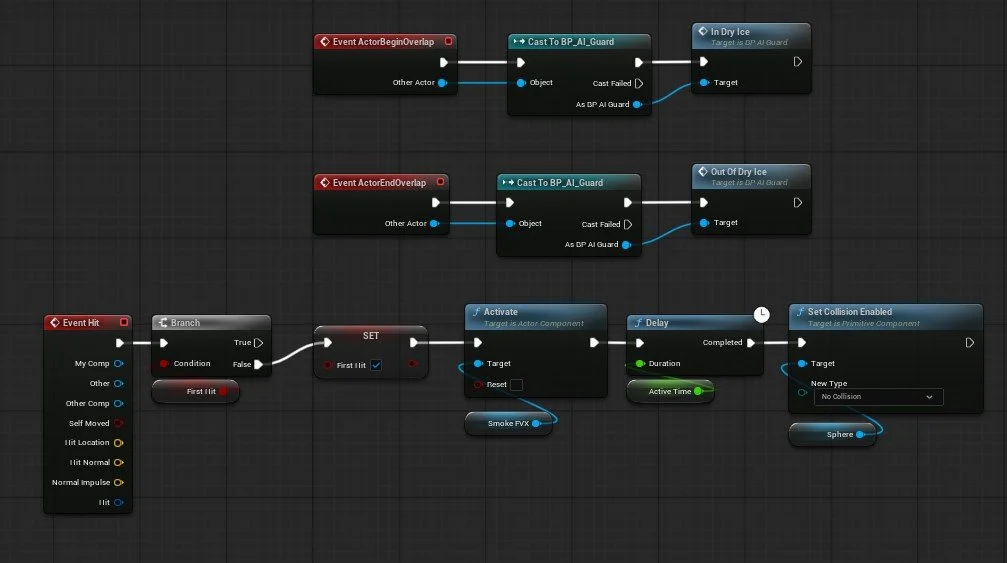Image resolution: width=1007 pixels, height=563 pixels.
Task: Select the Delay node header
Action: pyautogui.click(x=695, y=322)
